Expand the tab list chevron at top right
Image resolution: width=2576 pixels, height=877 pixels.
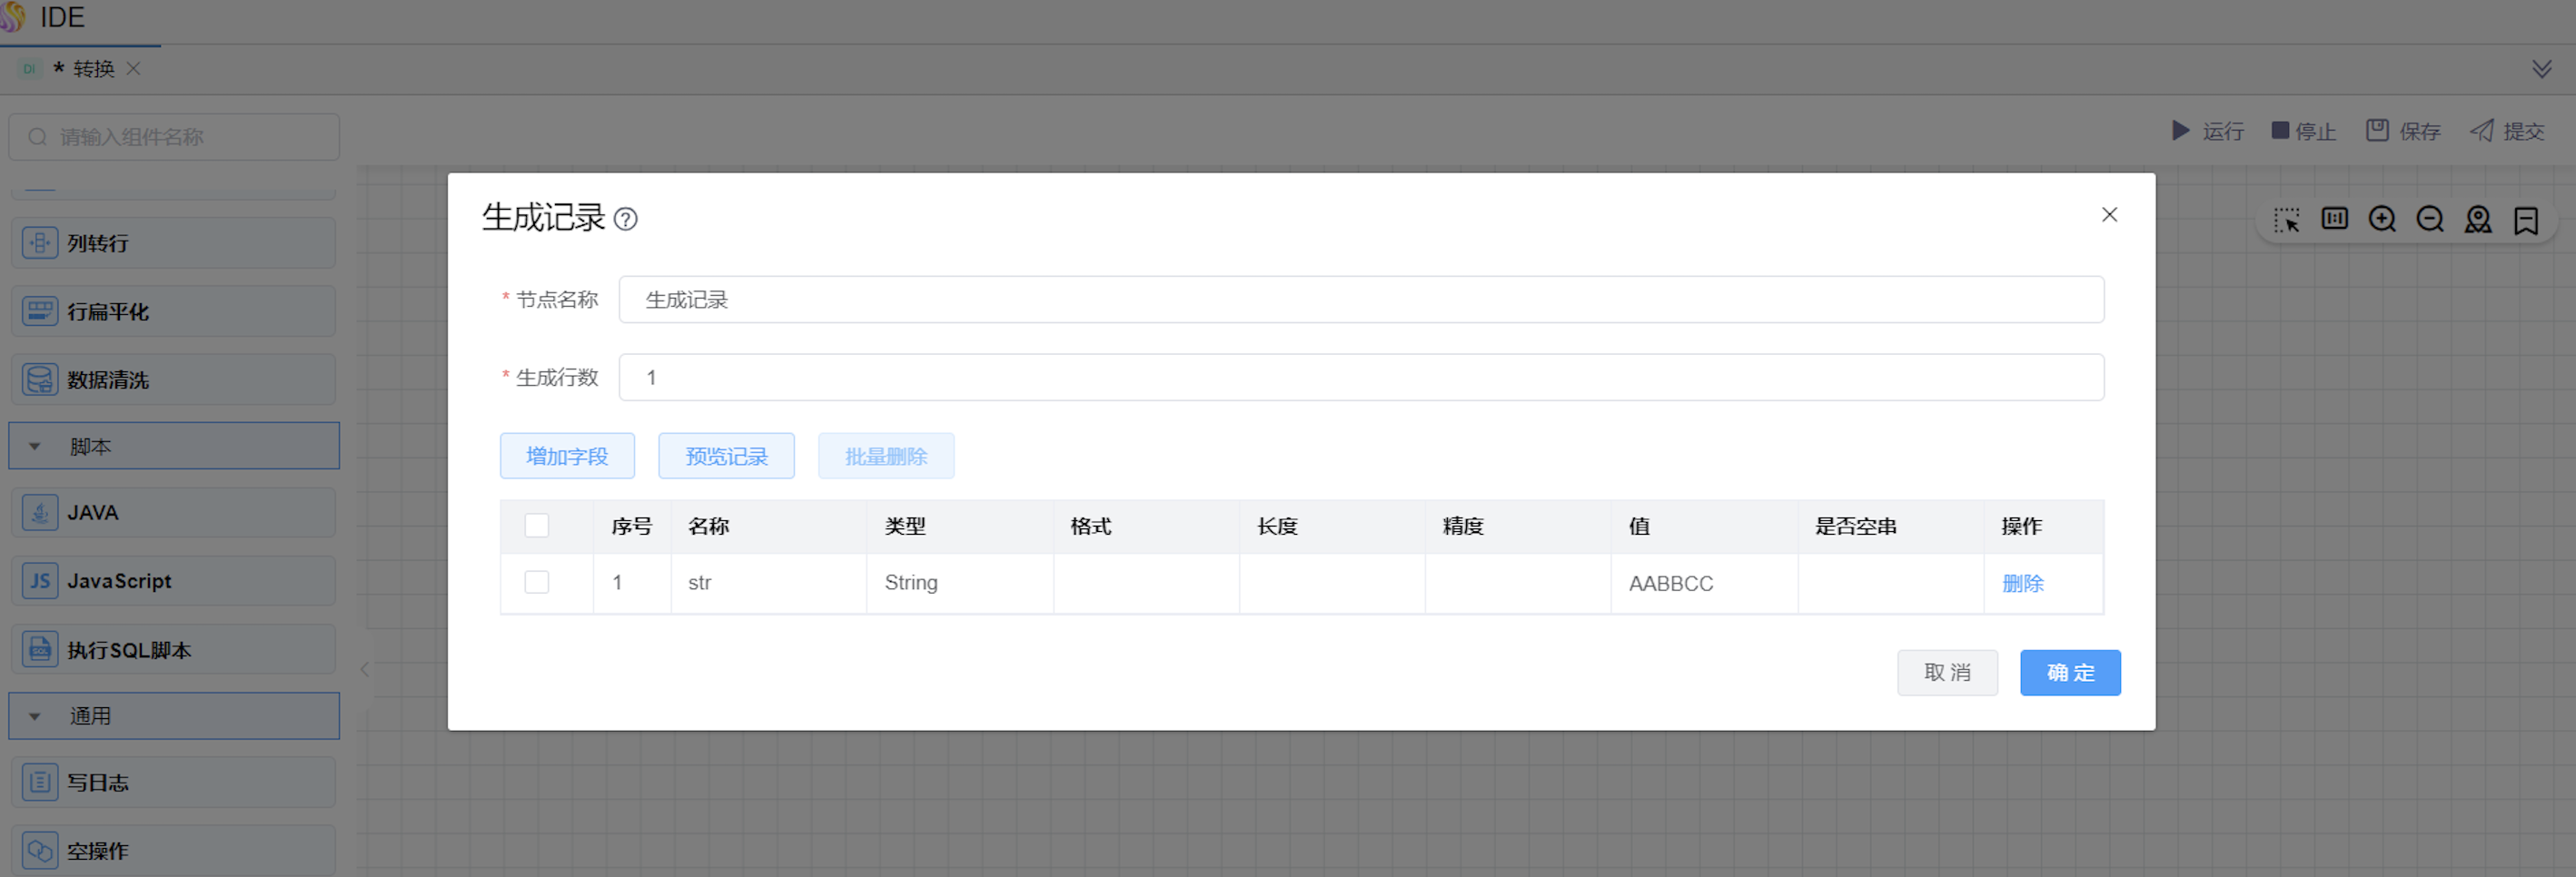pyautogui.click(x=2541, y=69)
